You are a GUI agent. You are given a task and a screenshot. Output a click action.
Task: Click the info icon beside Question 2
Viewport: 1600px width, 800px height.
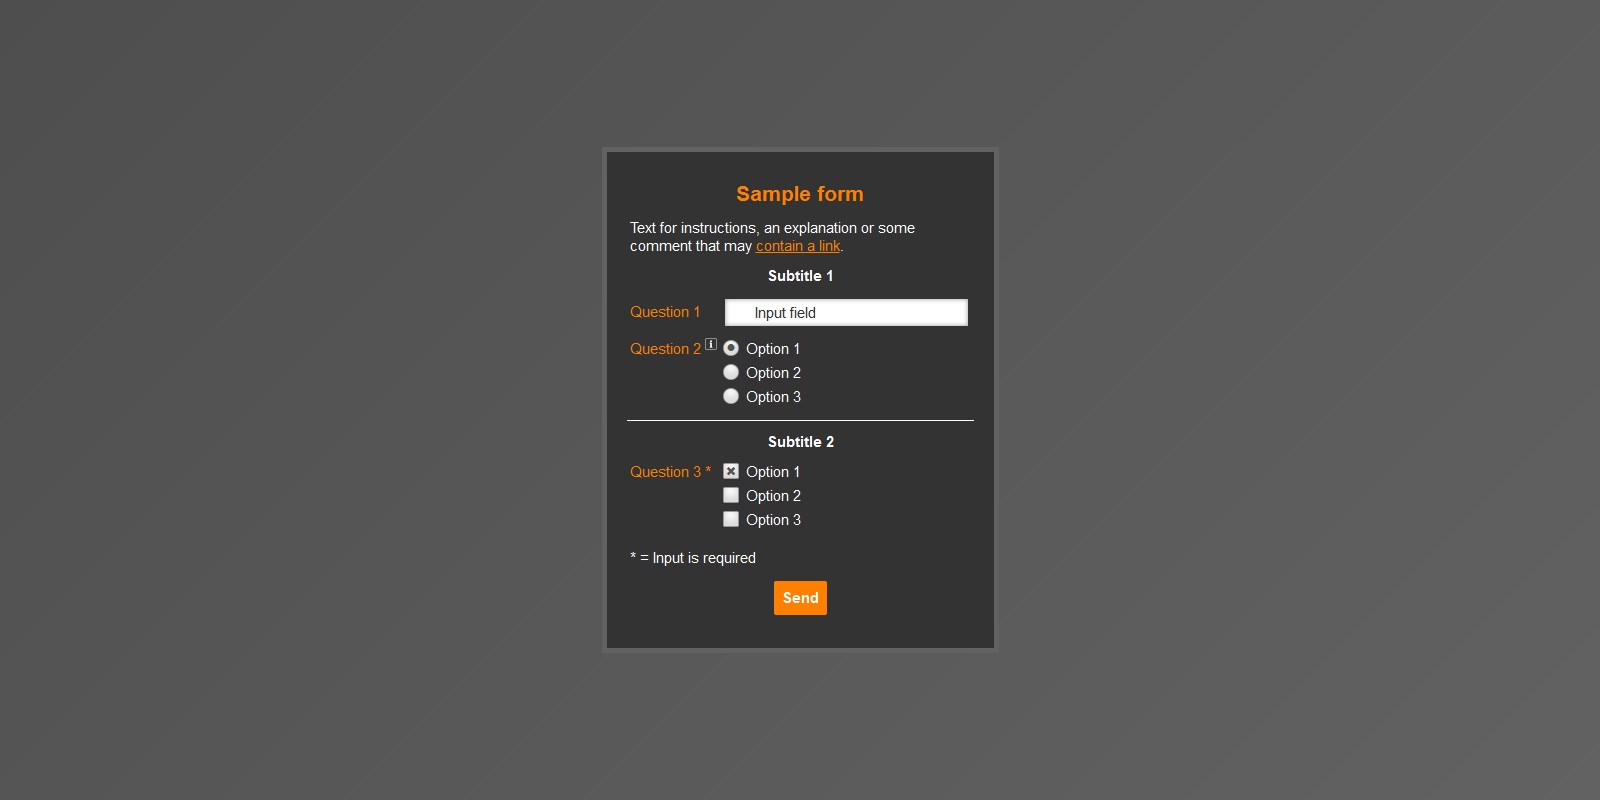coord(711,344)
